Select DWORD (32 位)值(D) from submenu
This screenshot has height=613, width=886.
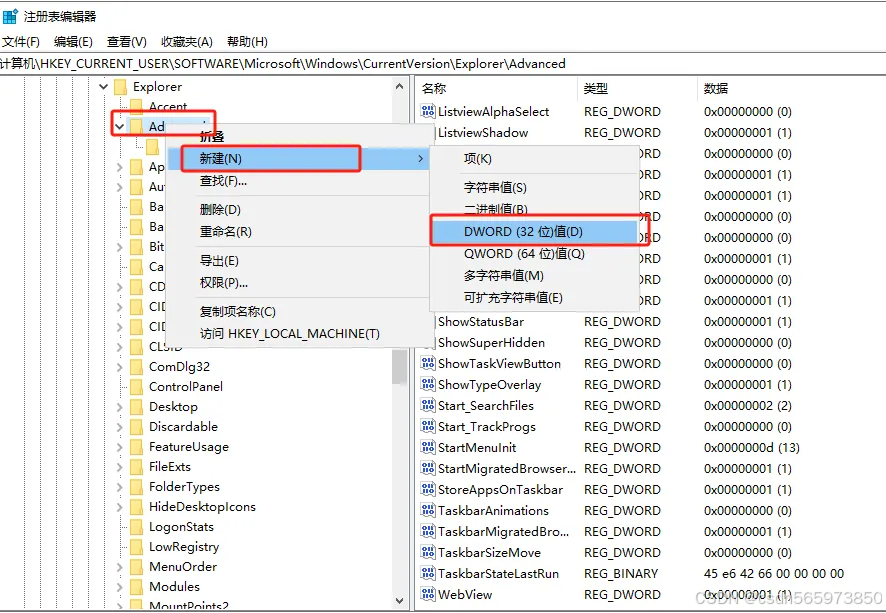point(534,232)
